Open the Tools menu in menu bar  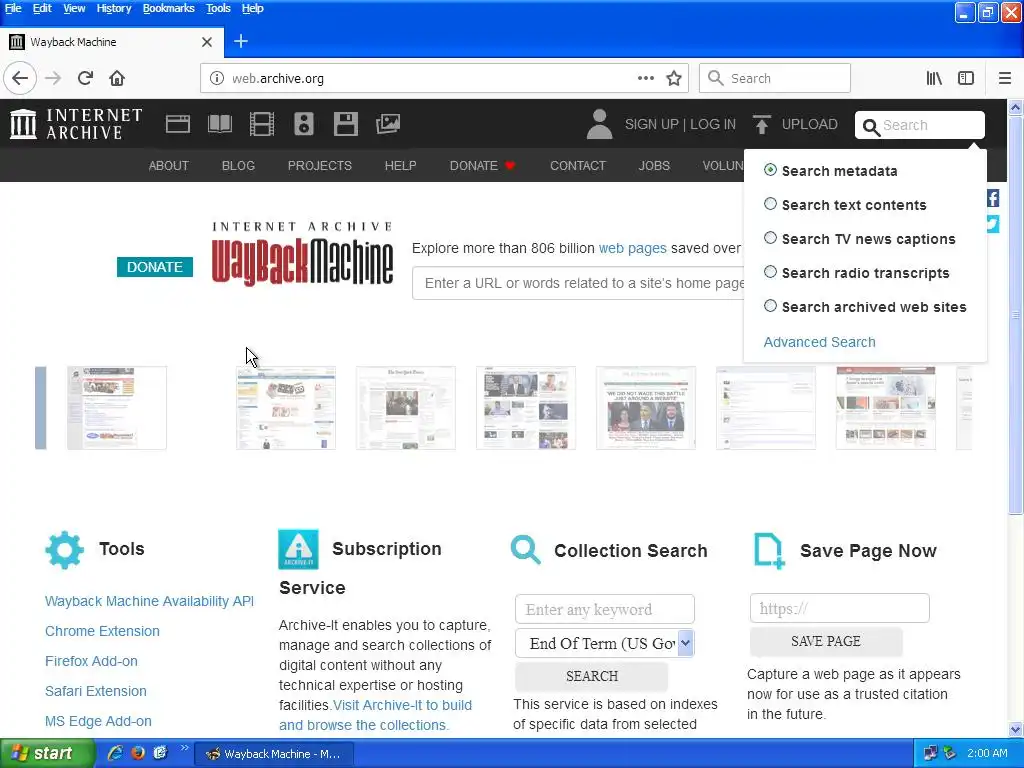218,8
